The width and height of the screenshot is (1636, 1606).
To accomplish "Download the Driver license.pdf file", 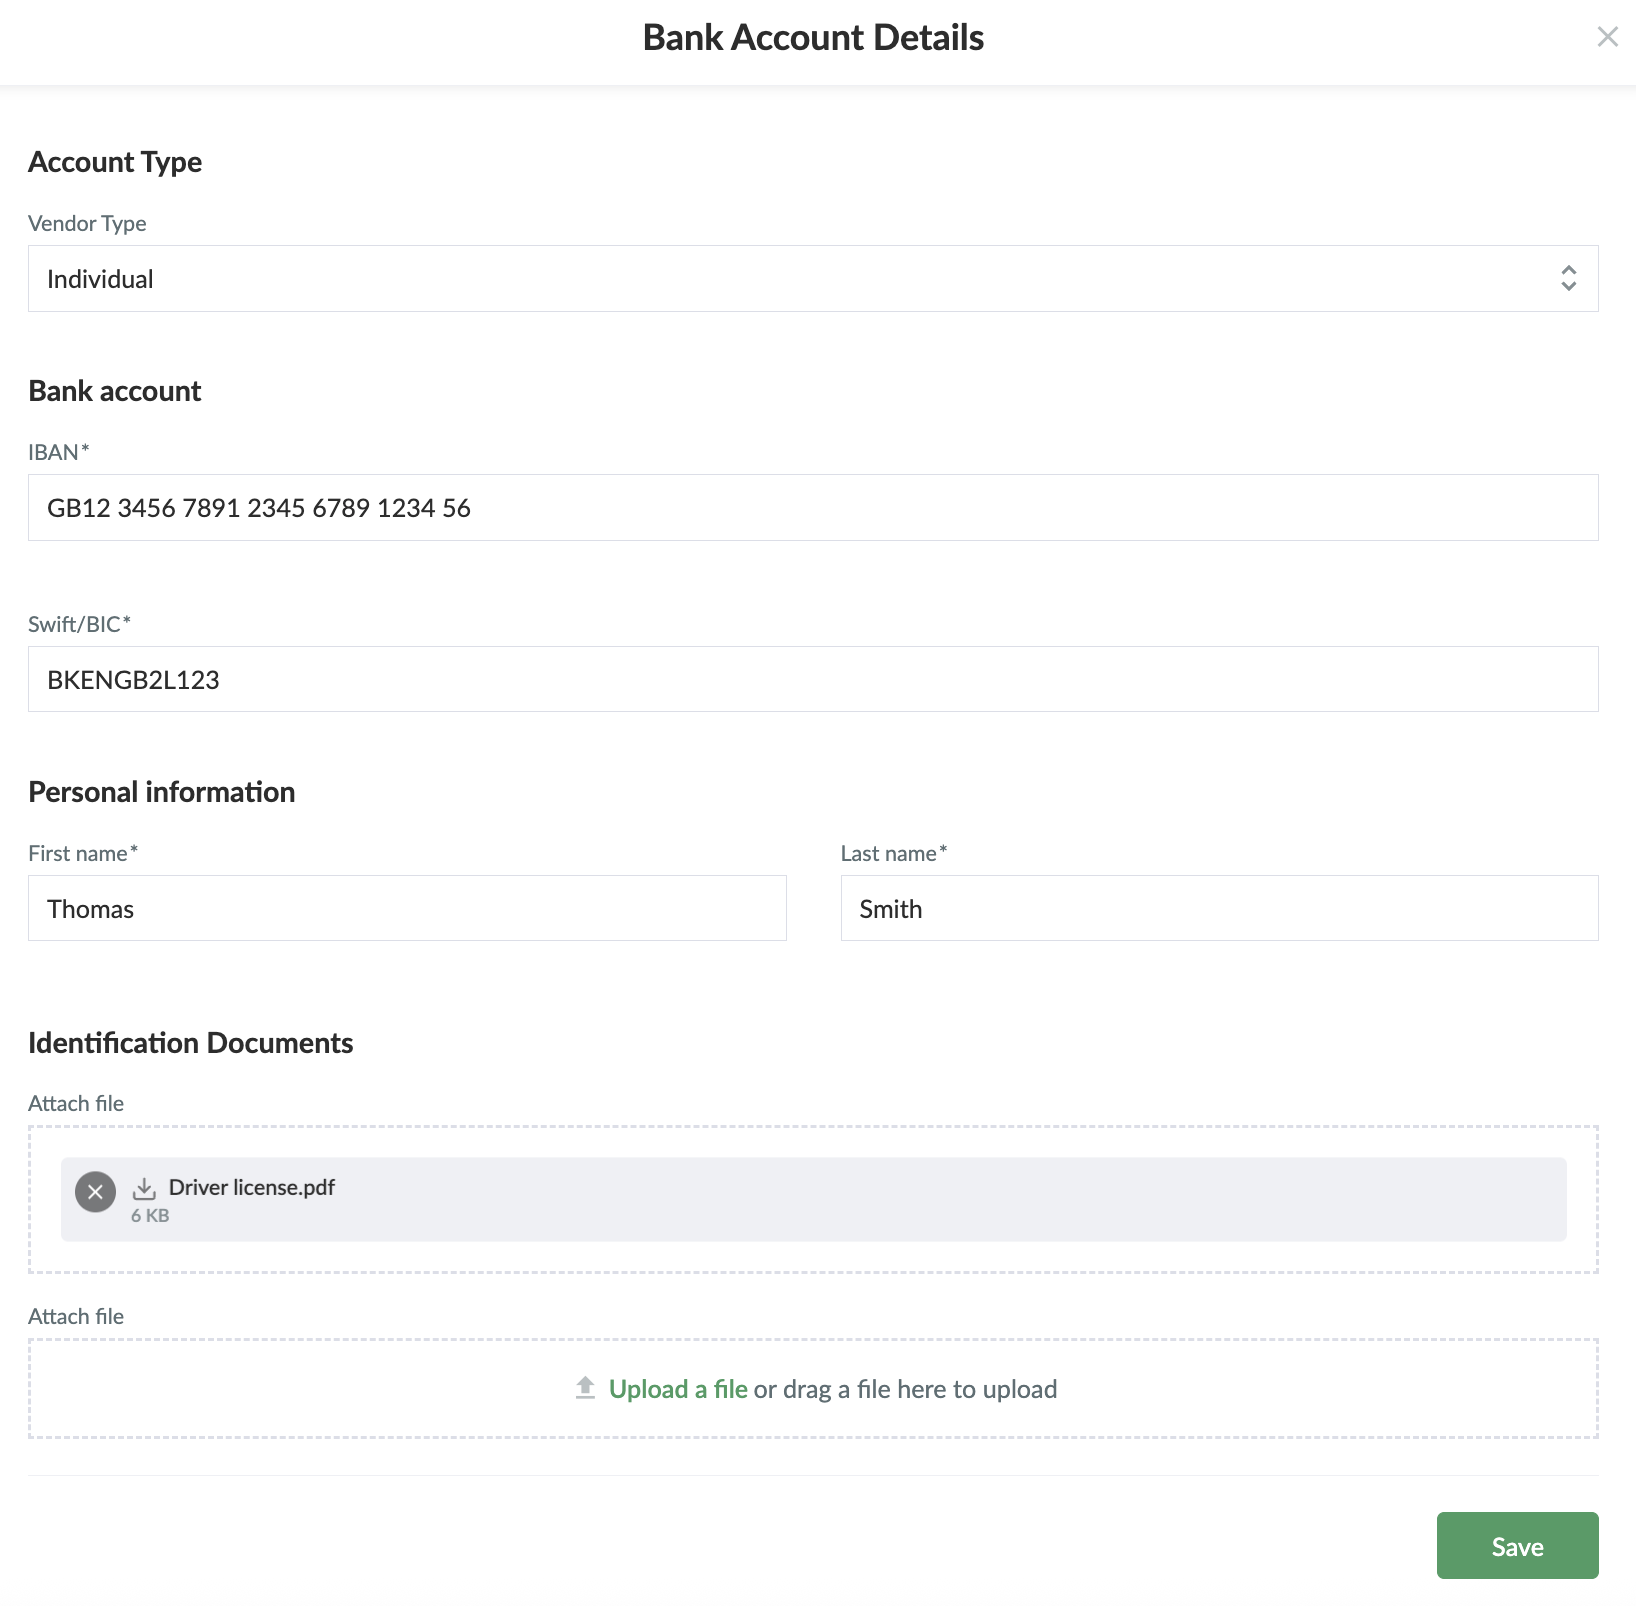I will point(144,1188).
